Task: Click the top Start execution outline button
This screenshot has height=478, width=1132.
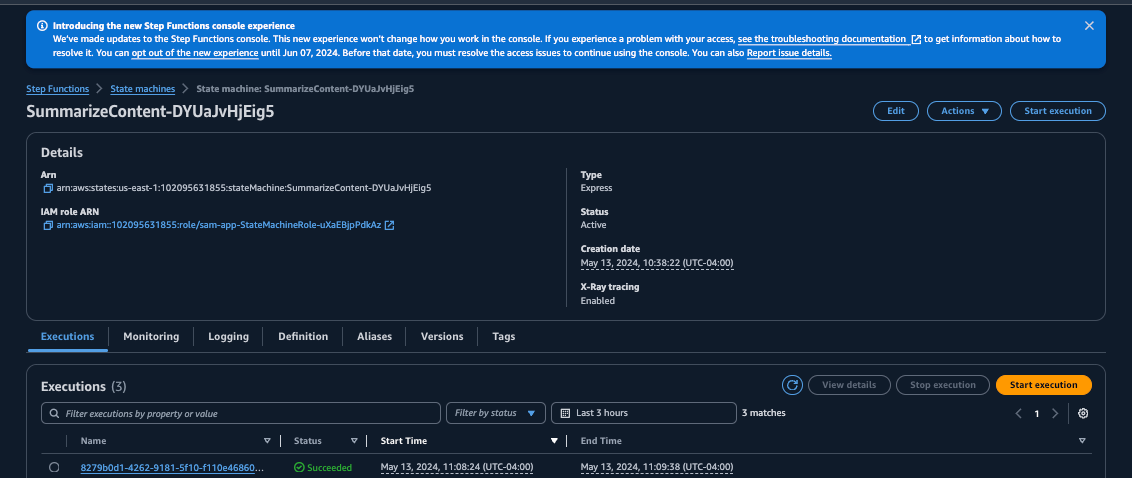Action: [1058, 111]
